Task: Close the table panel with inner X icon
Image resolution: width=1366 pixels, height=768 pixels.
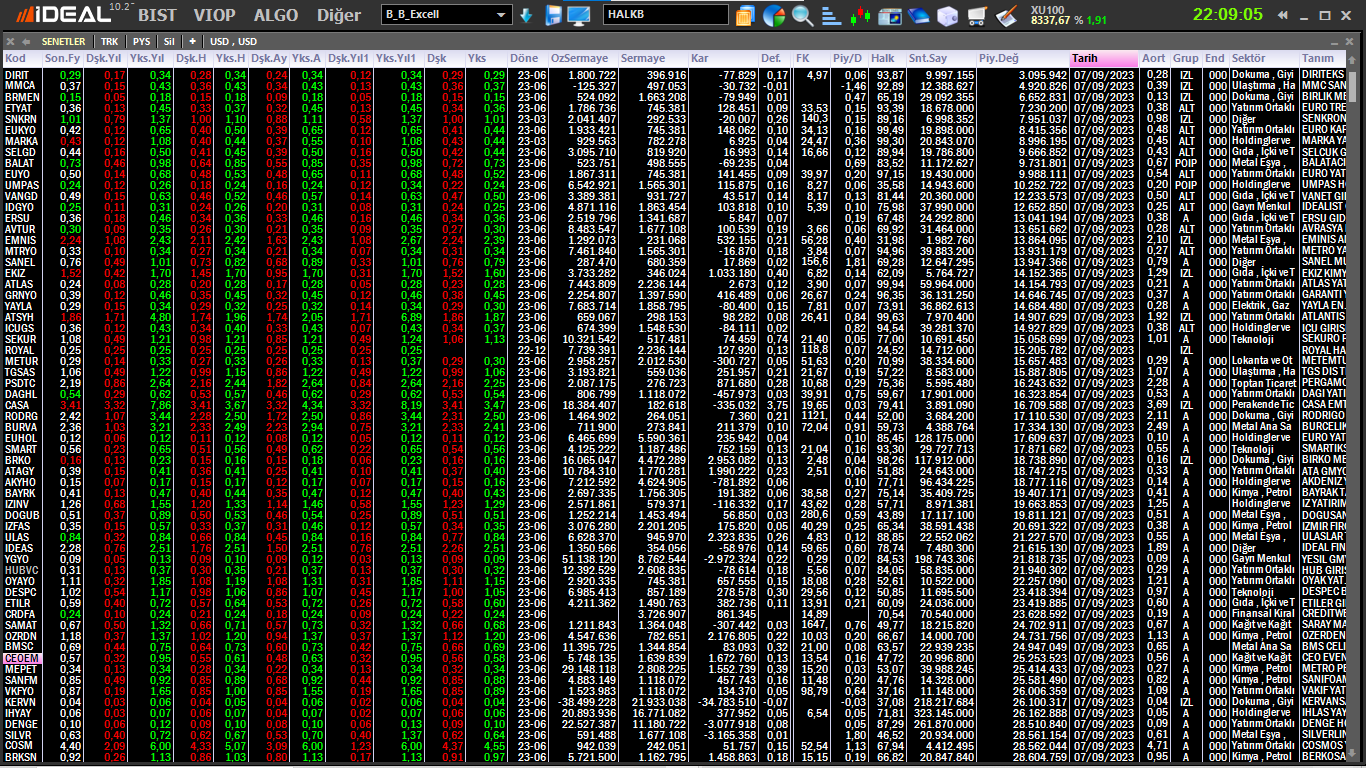Action: pyautogui.click(x=1349, y=42)
